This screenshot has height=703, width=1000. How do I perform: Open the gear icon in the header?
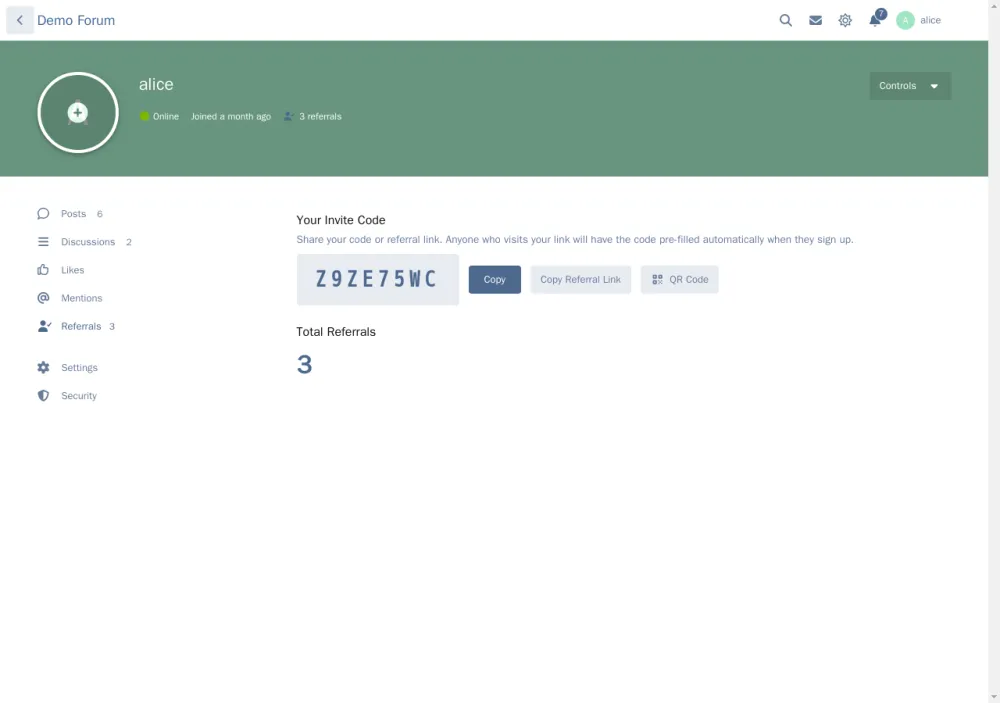[845, 20]
